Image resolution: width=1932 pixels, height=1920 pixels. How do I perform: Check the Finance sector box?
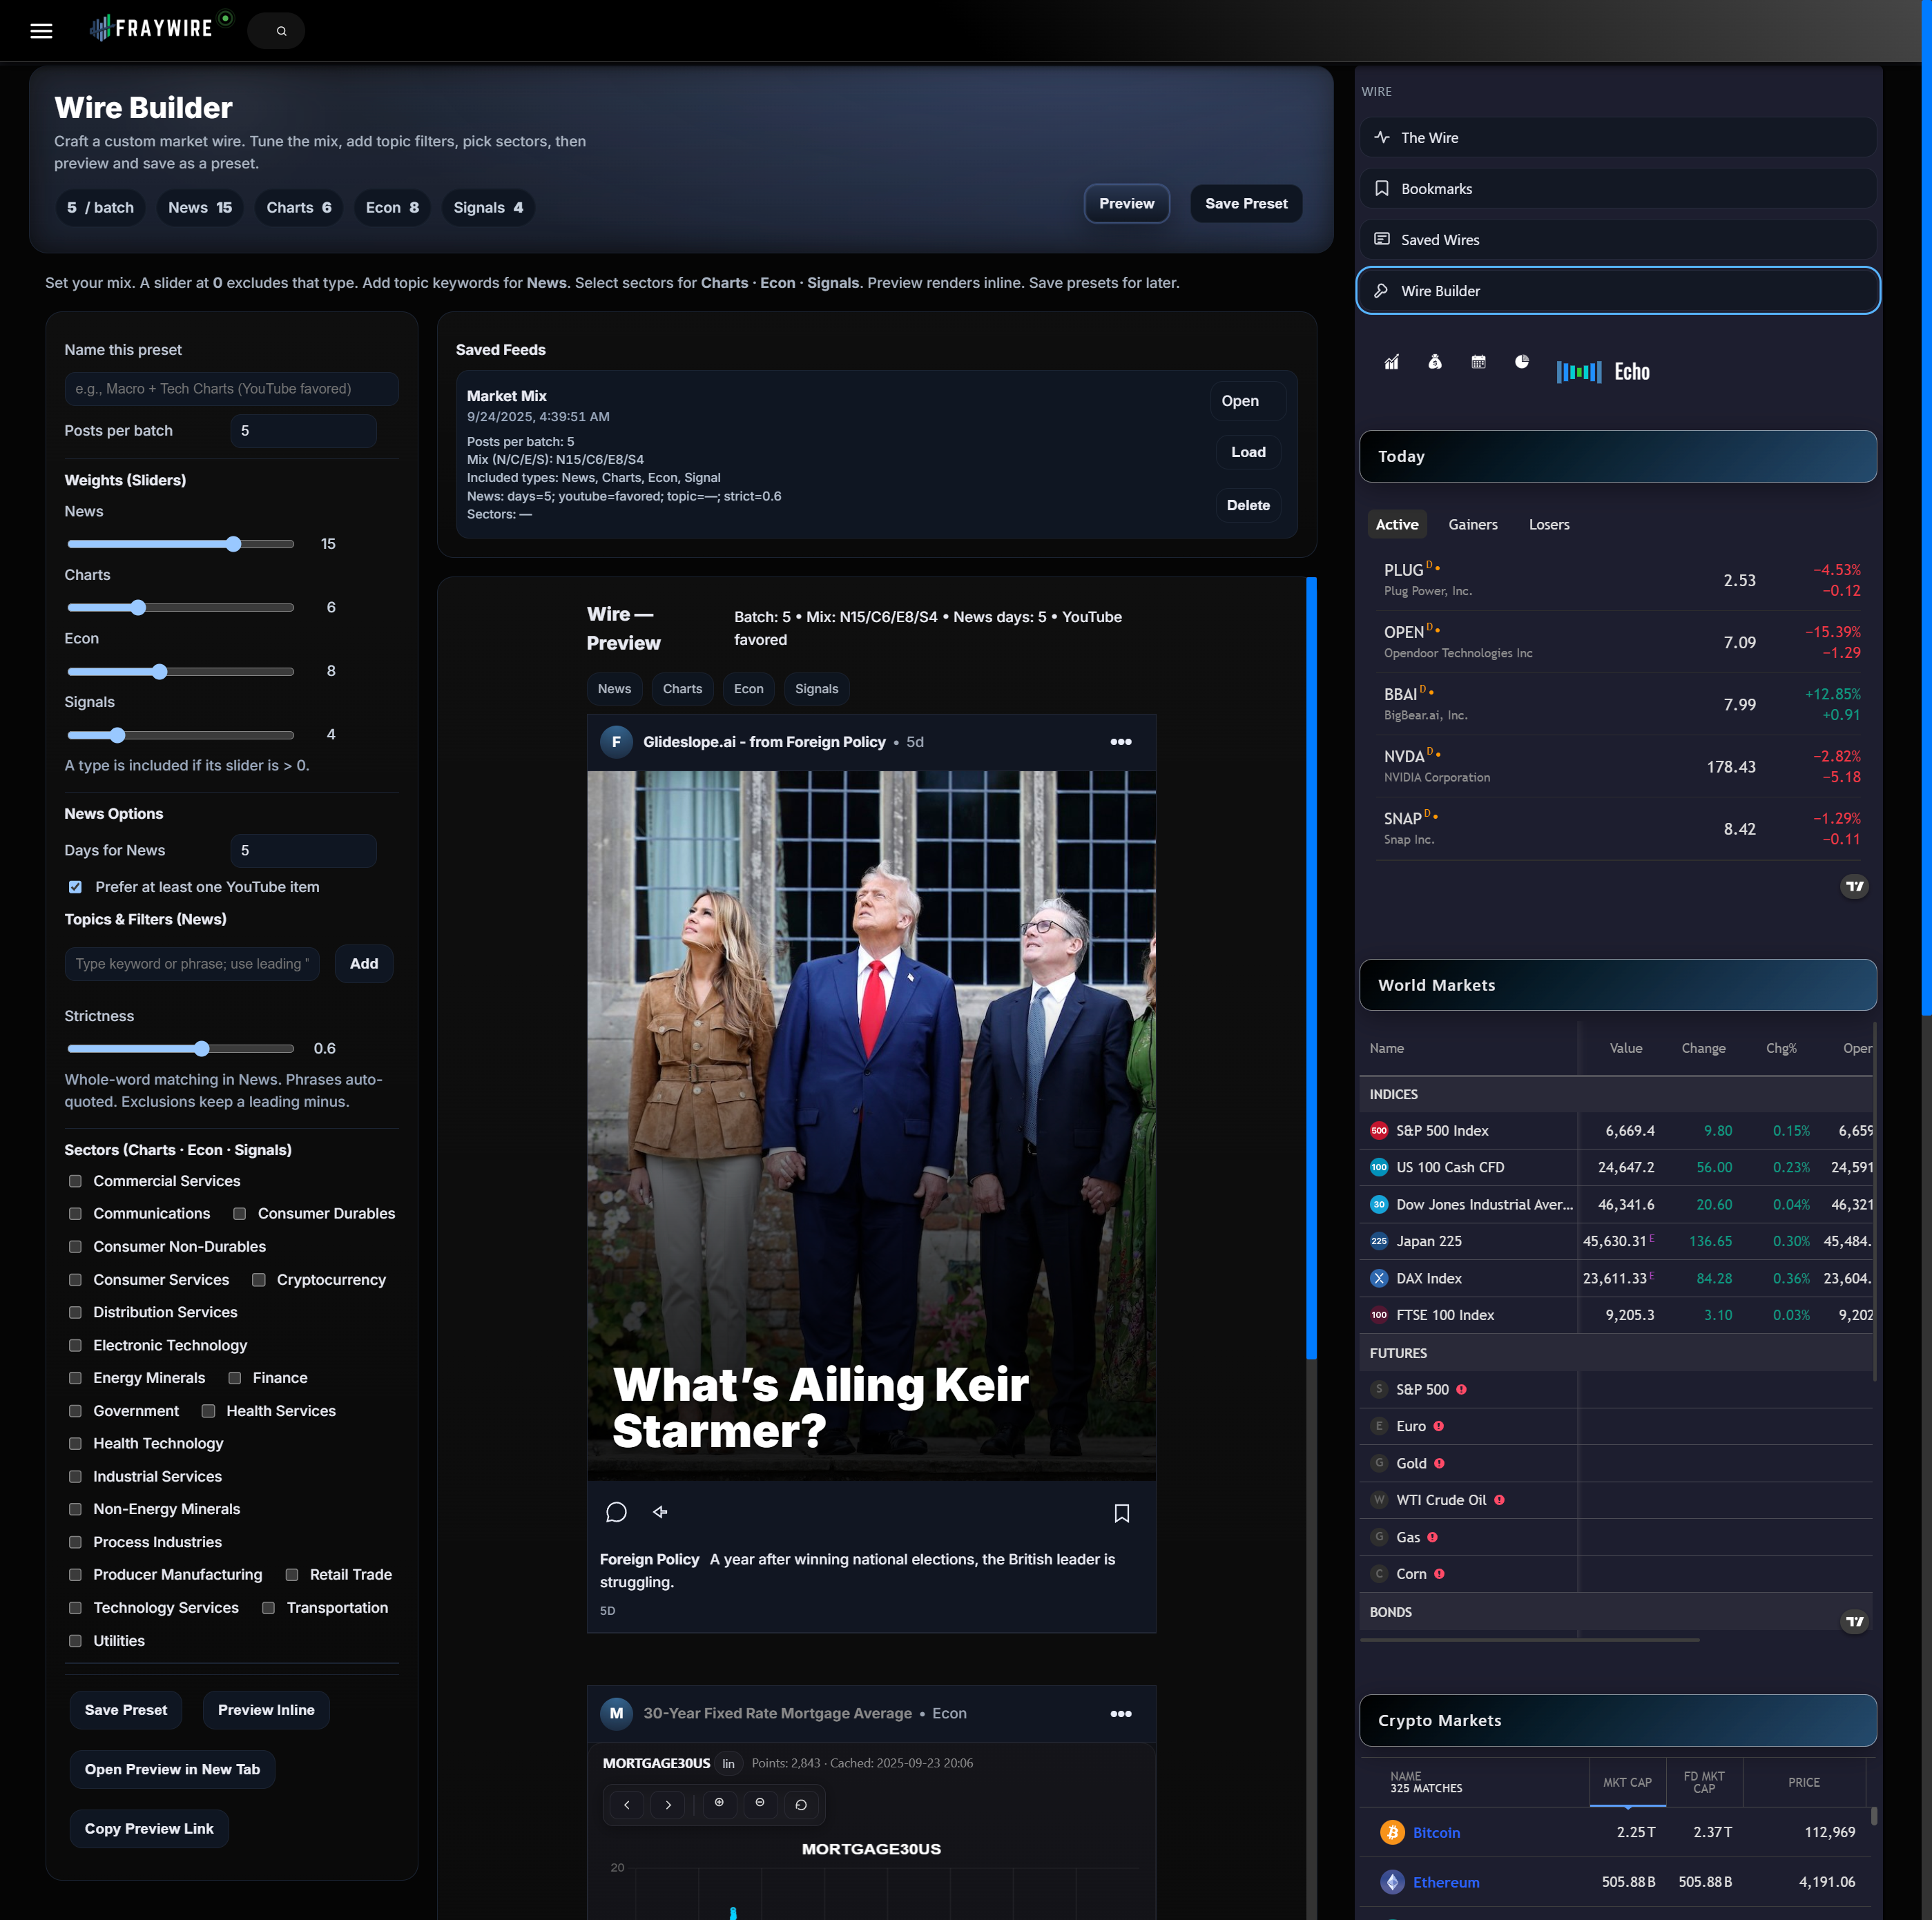pos(235,1378)
